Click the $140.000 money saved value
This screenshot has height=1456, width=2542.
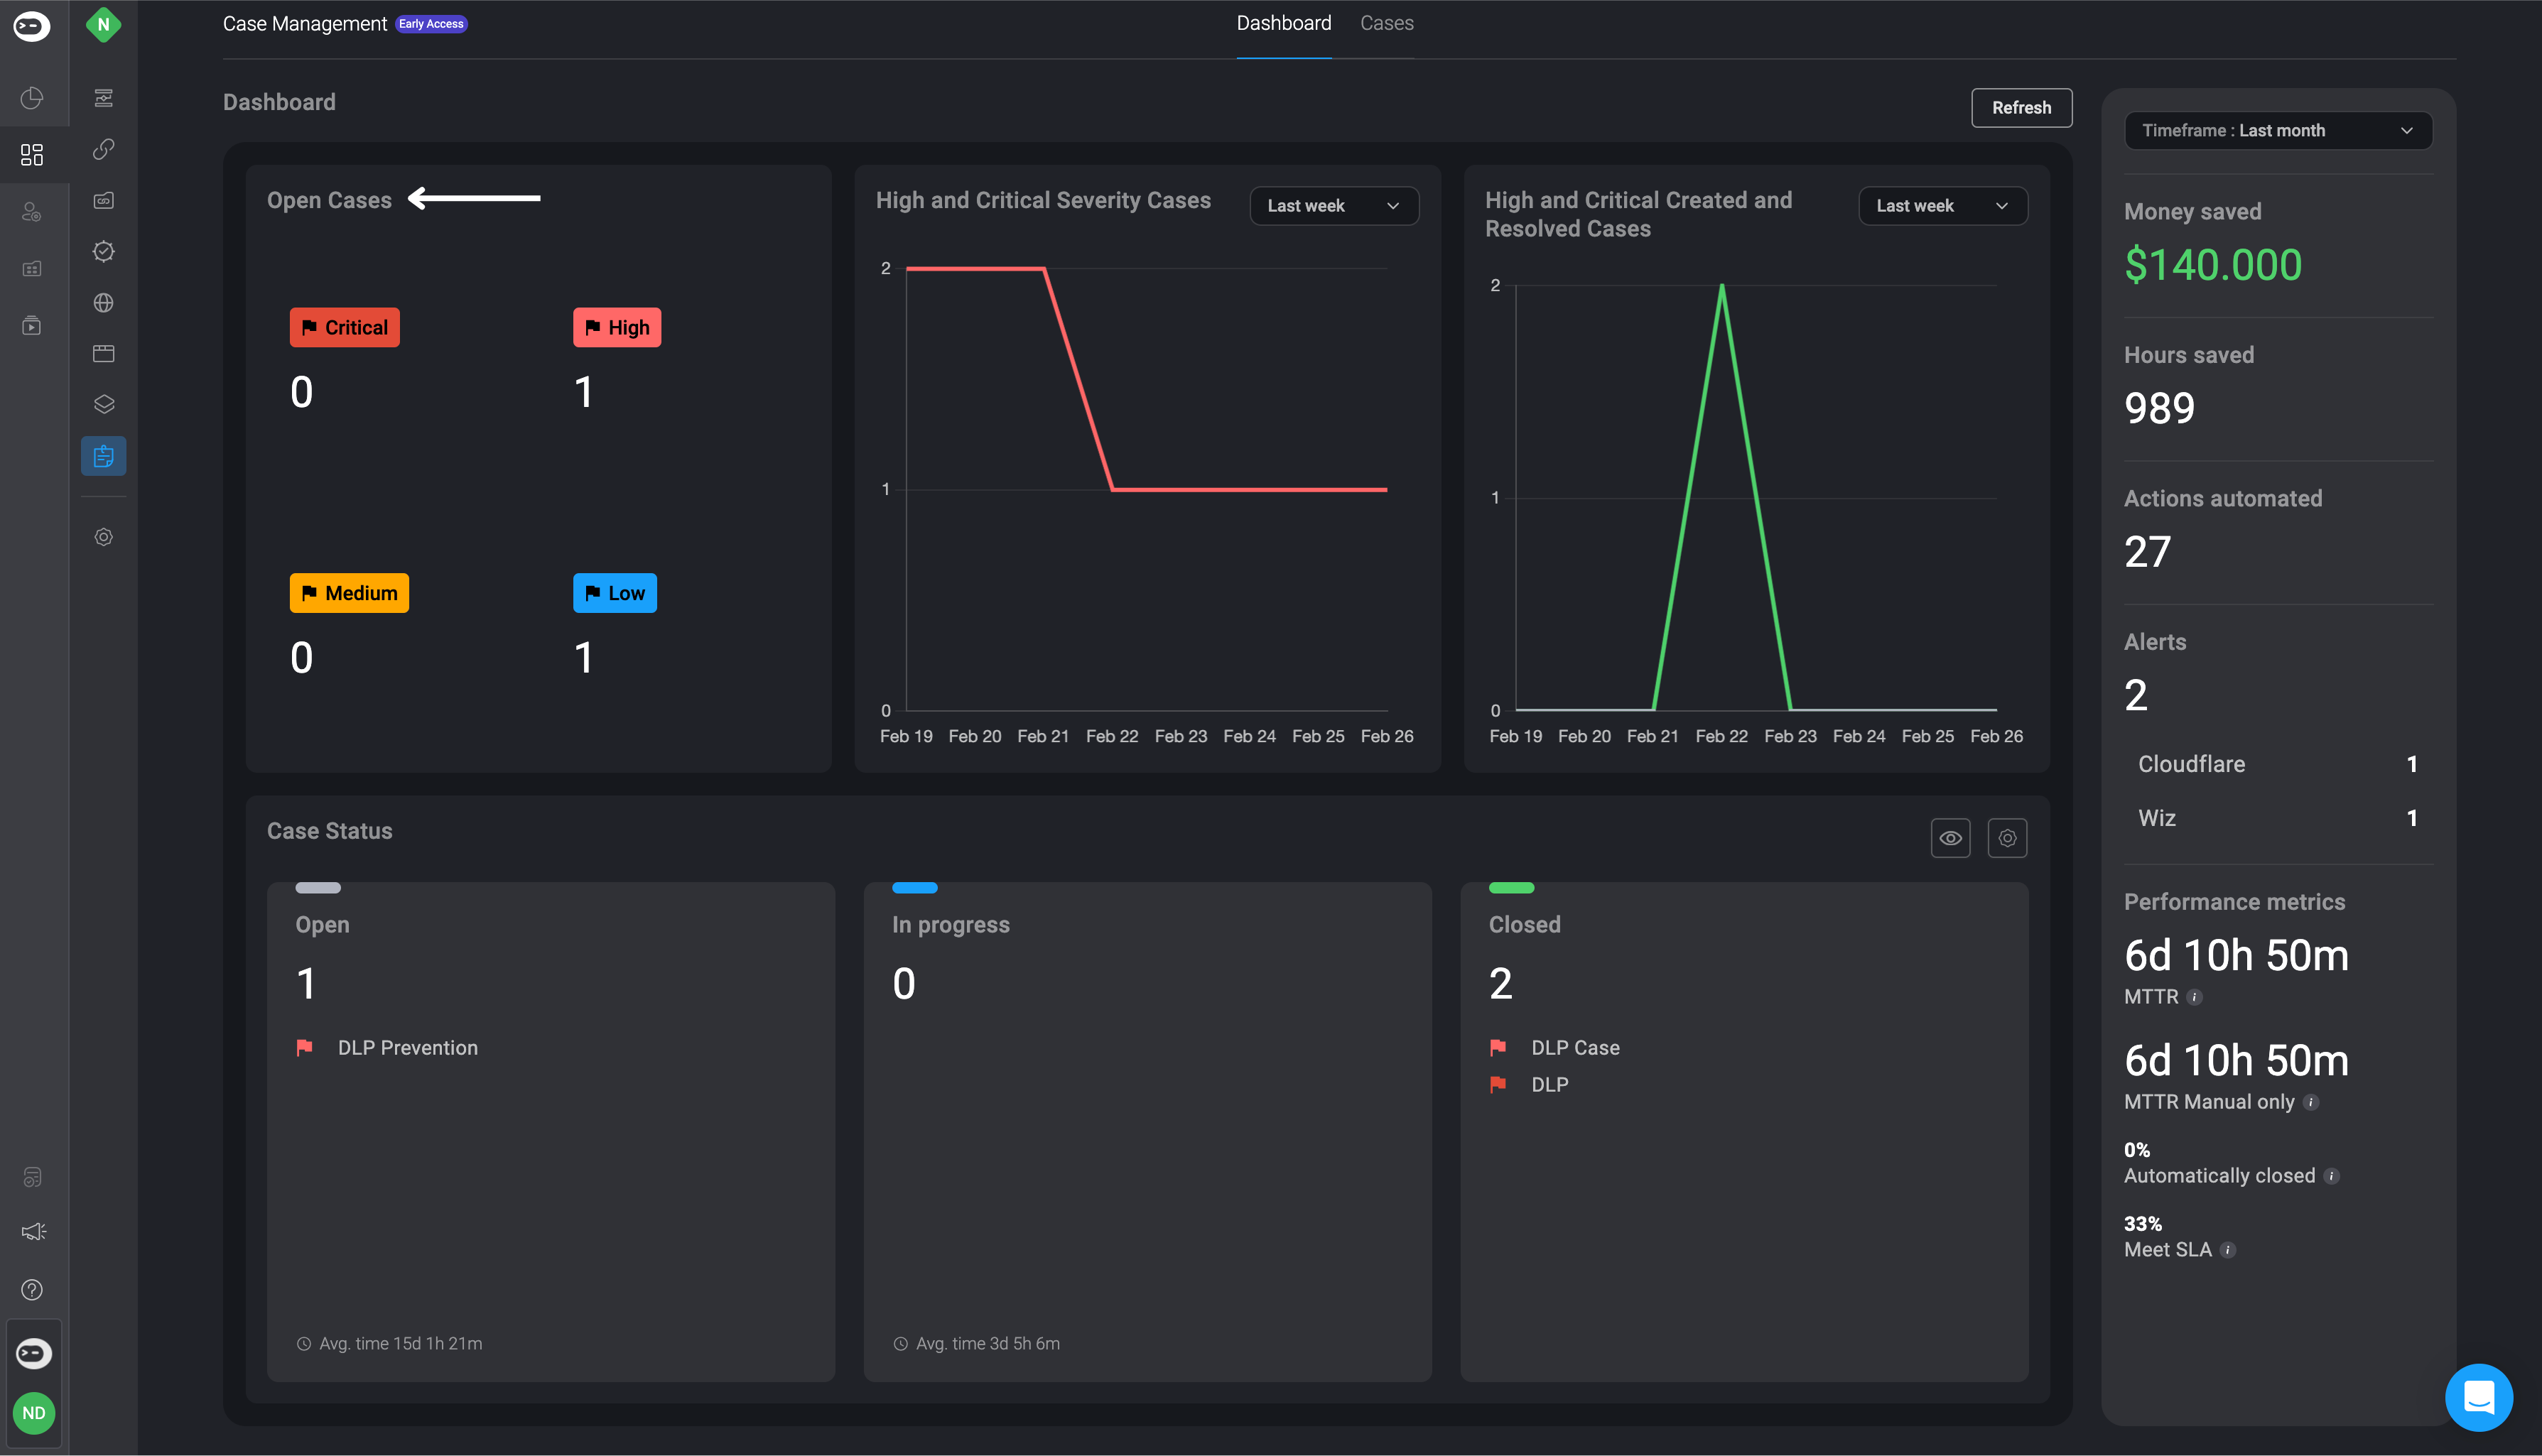click(x=2213, y=265)
